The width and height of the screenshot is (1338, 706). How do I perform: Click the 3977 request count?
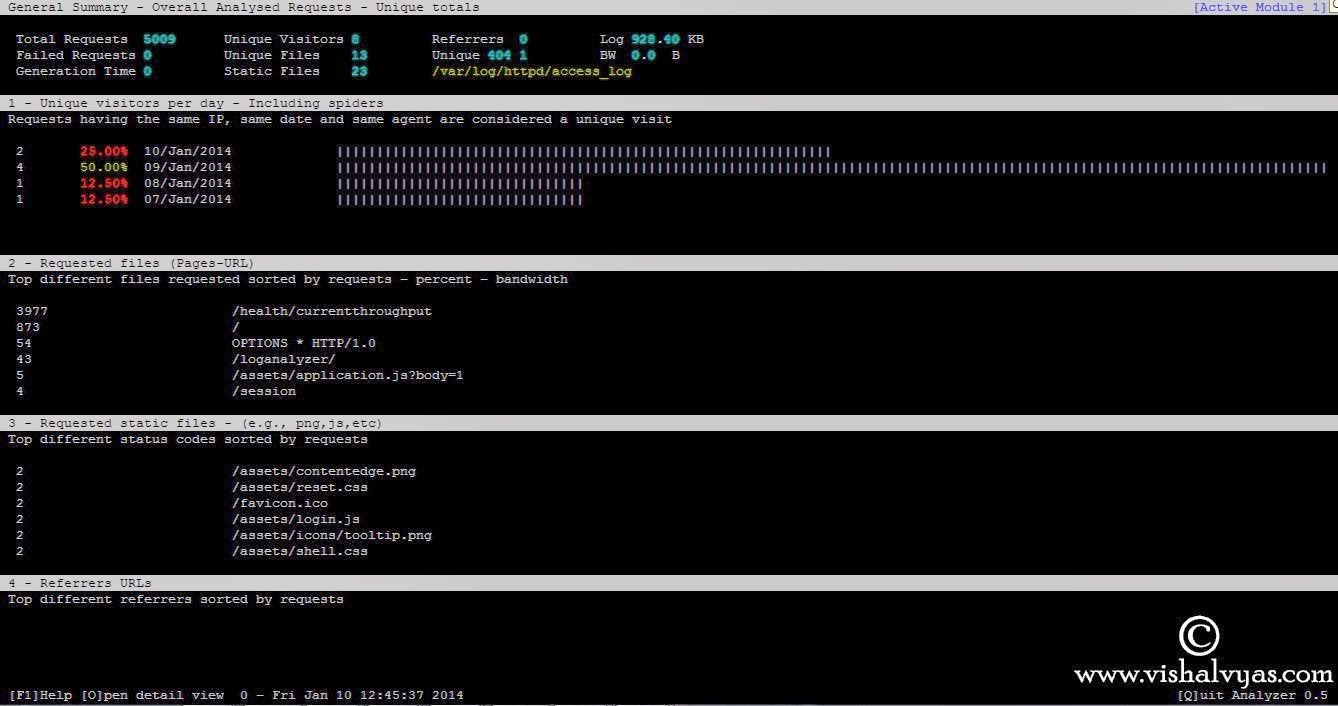32,311
